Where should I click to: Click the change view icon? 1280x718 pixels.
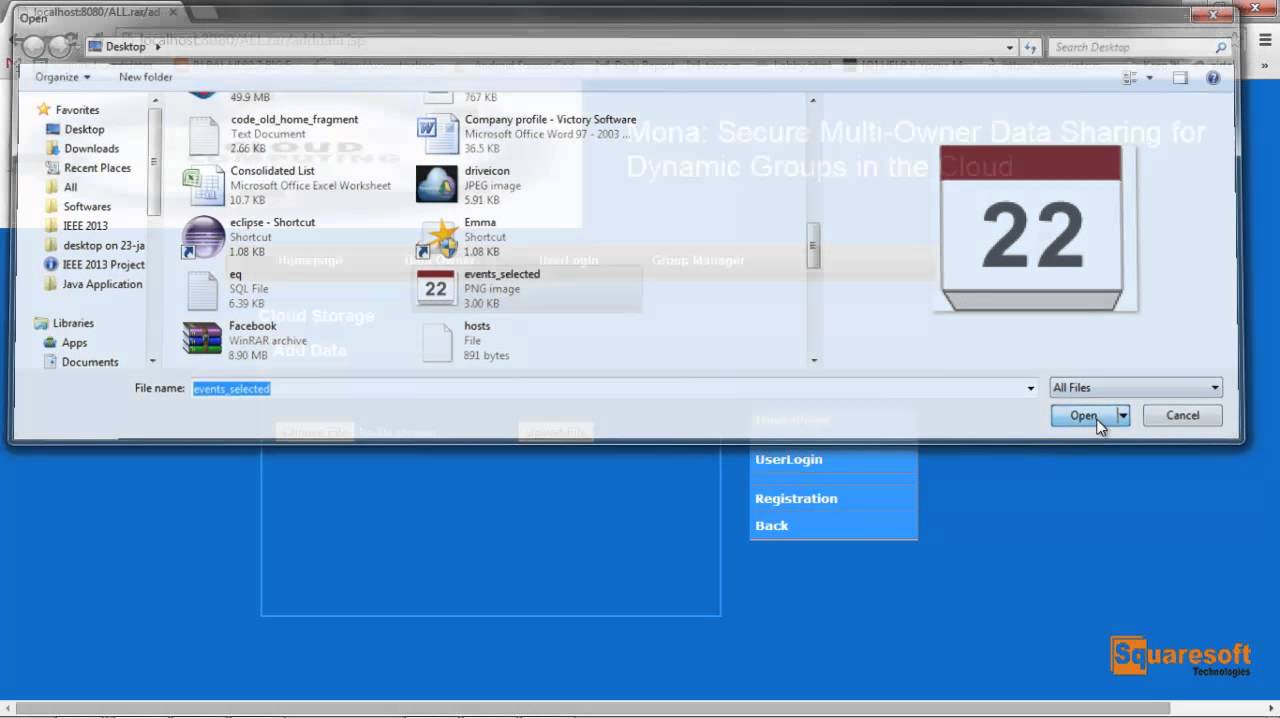click(x=1131, y=77)
